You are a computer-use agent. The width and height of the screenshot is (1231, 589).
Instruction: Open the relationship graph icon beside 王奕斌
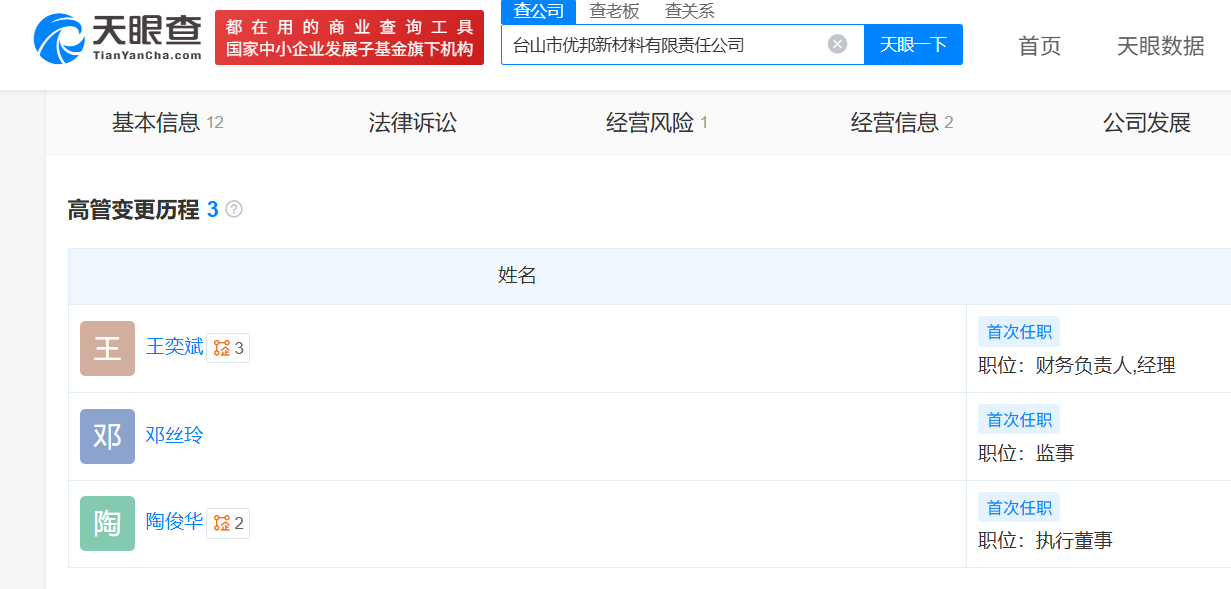point(228,348)
